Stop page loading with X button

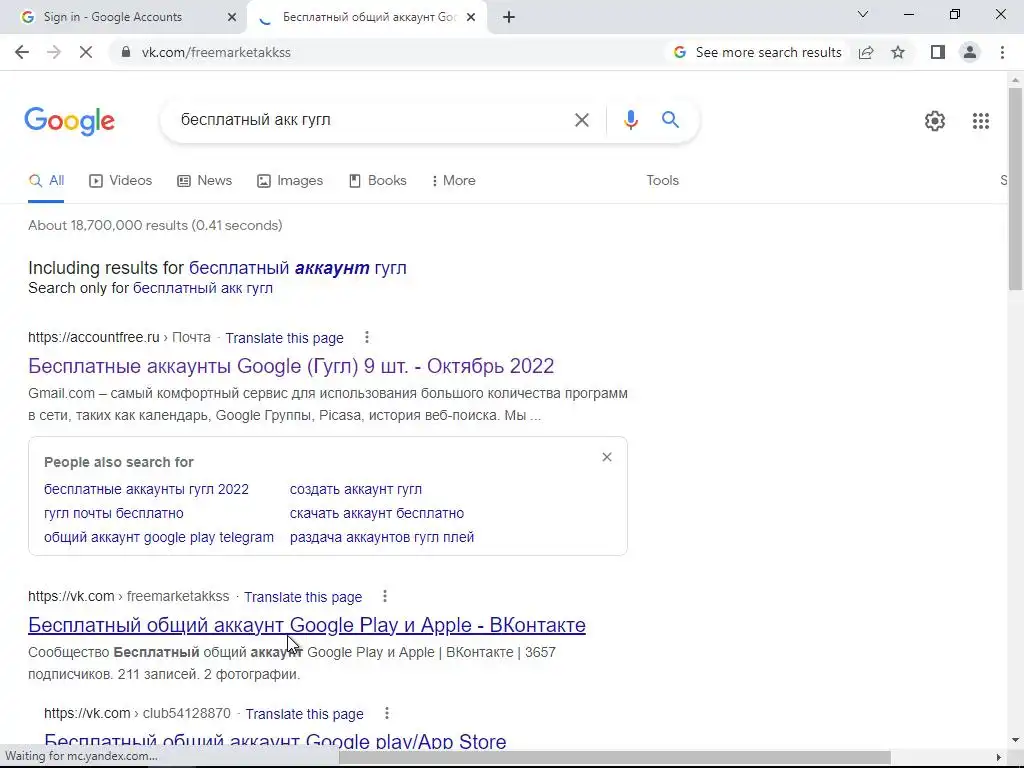point(86,52)
